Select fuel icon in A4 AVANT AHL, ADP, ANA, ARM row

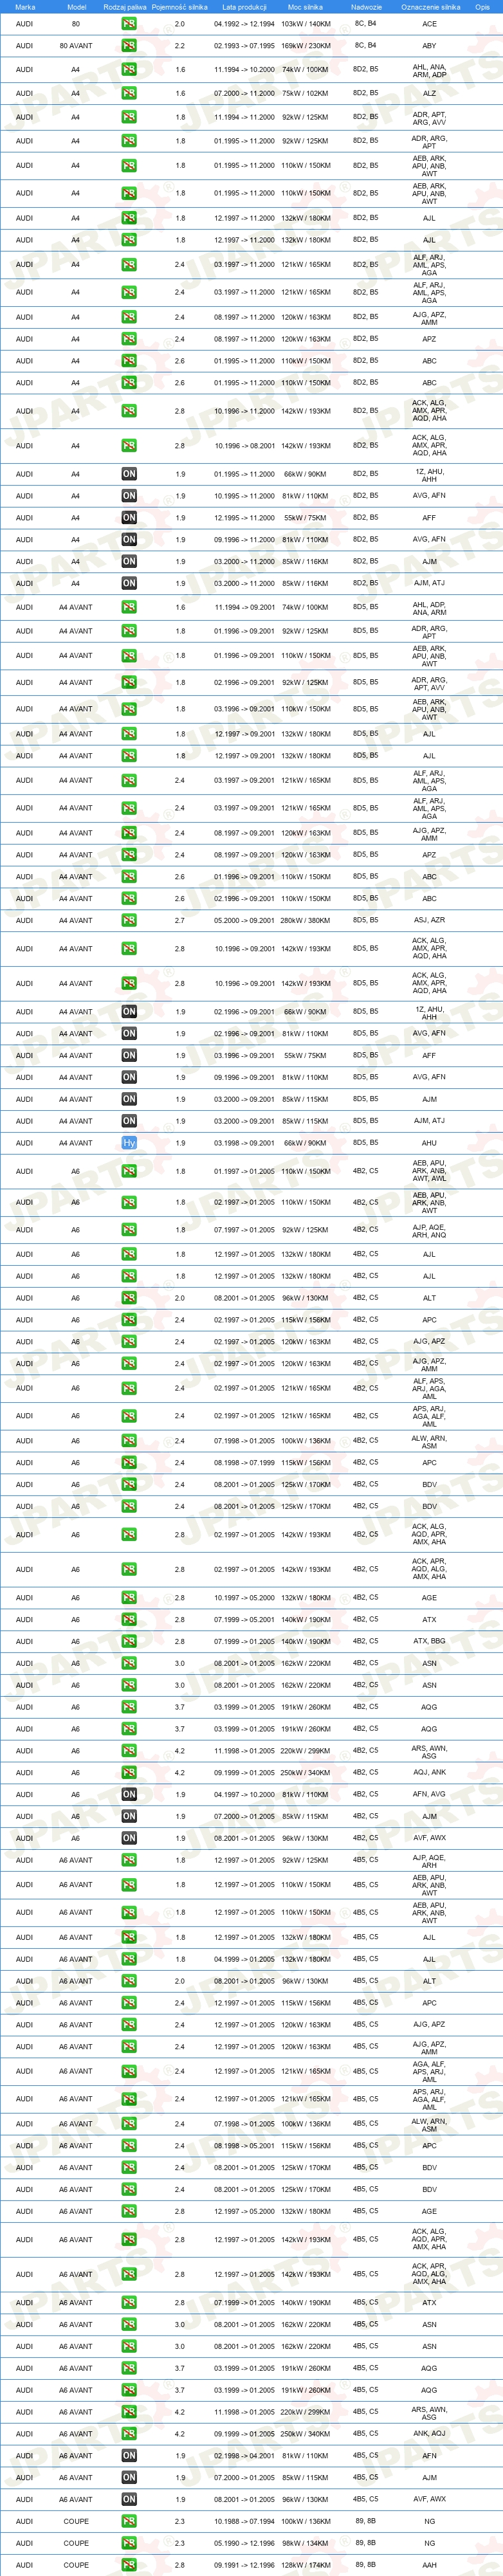tap(129, 607)
